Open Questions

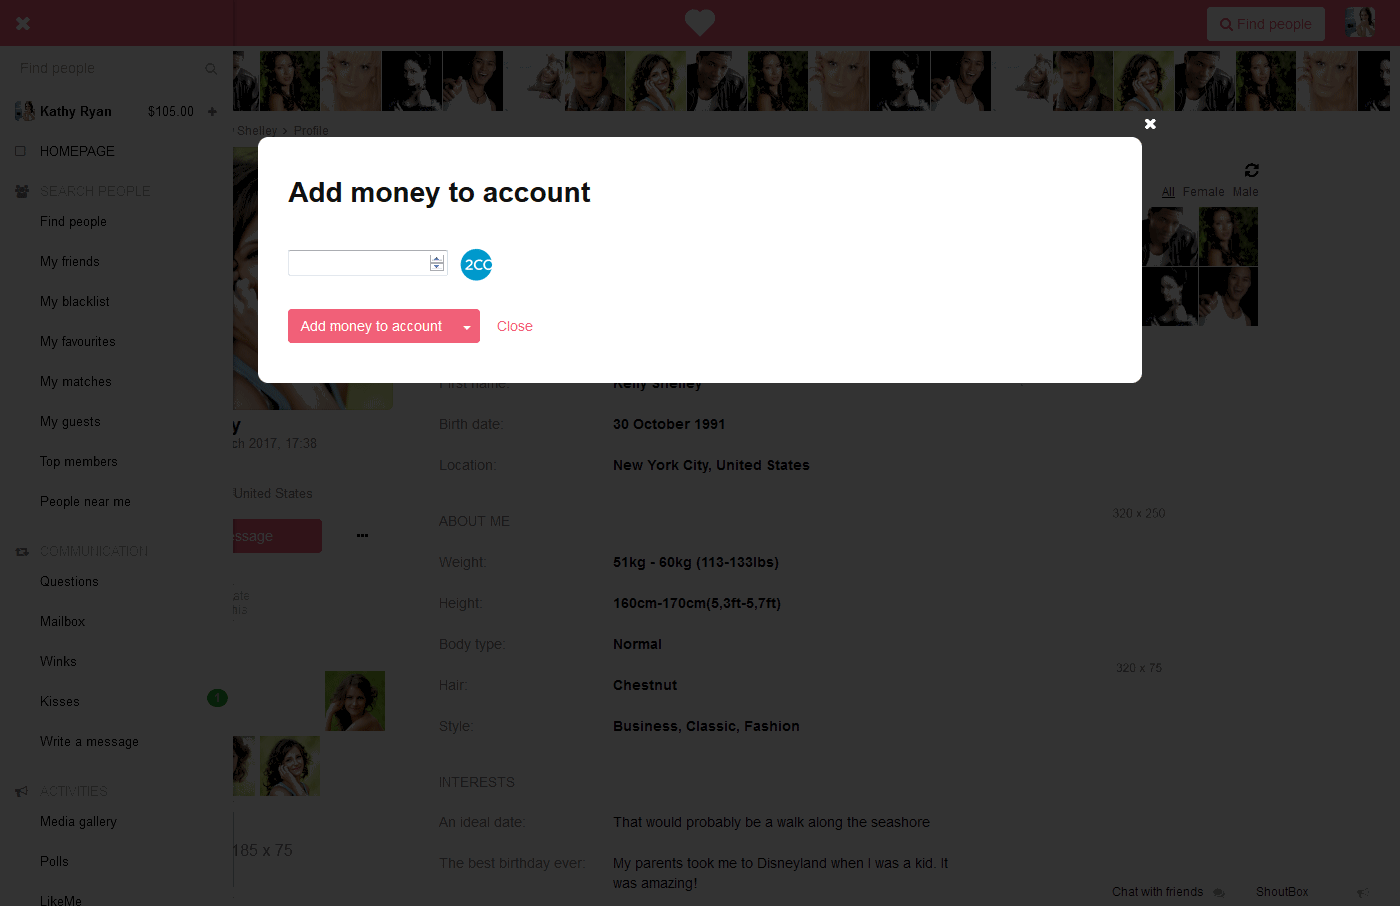click(x=69, y=581)
